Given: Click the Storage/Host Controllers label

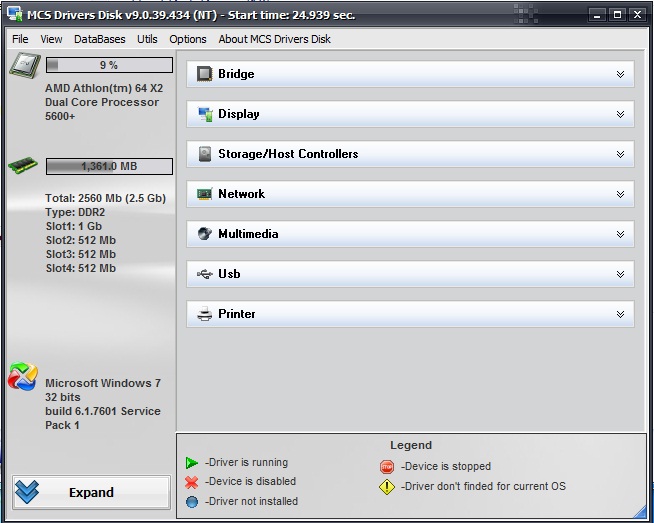Looking at the screenshot, I should (x=288, y=154).
